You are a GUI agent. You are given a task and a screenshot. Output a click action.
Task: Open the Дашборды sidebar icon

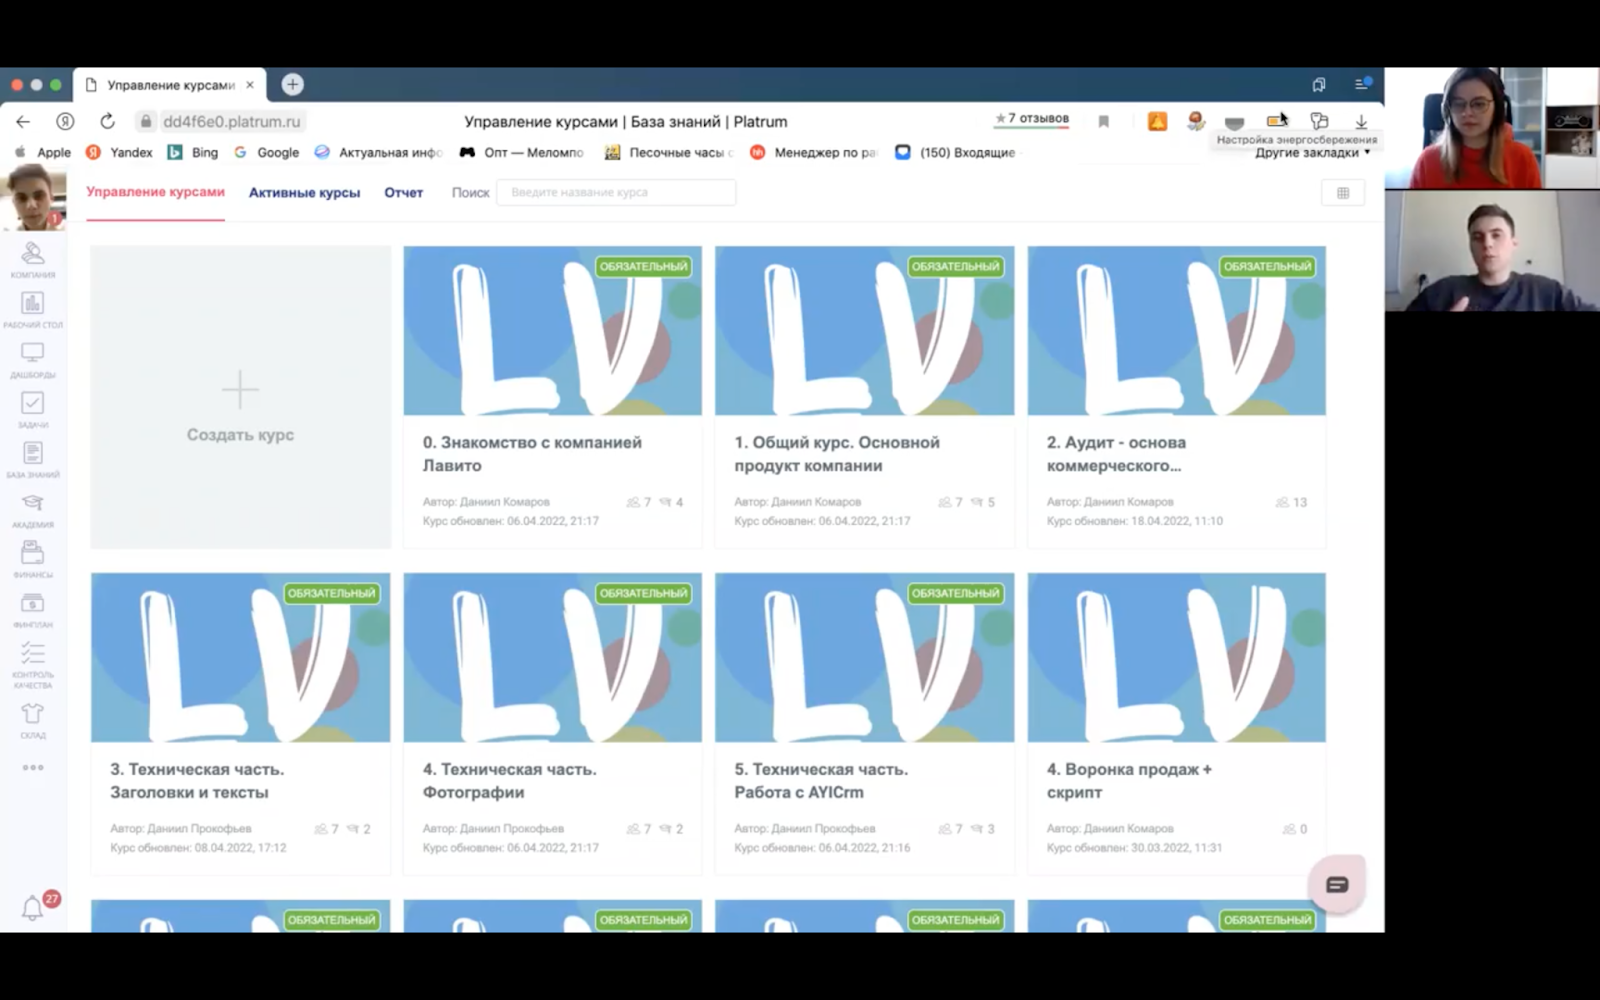[33, 360]
